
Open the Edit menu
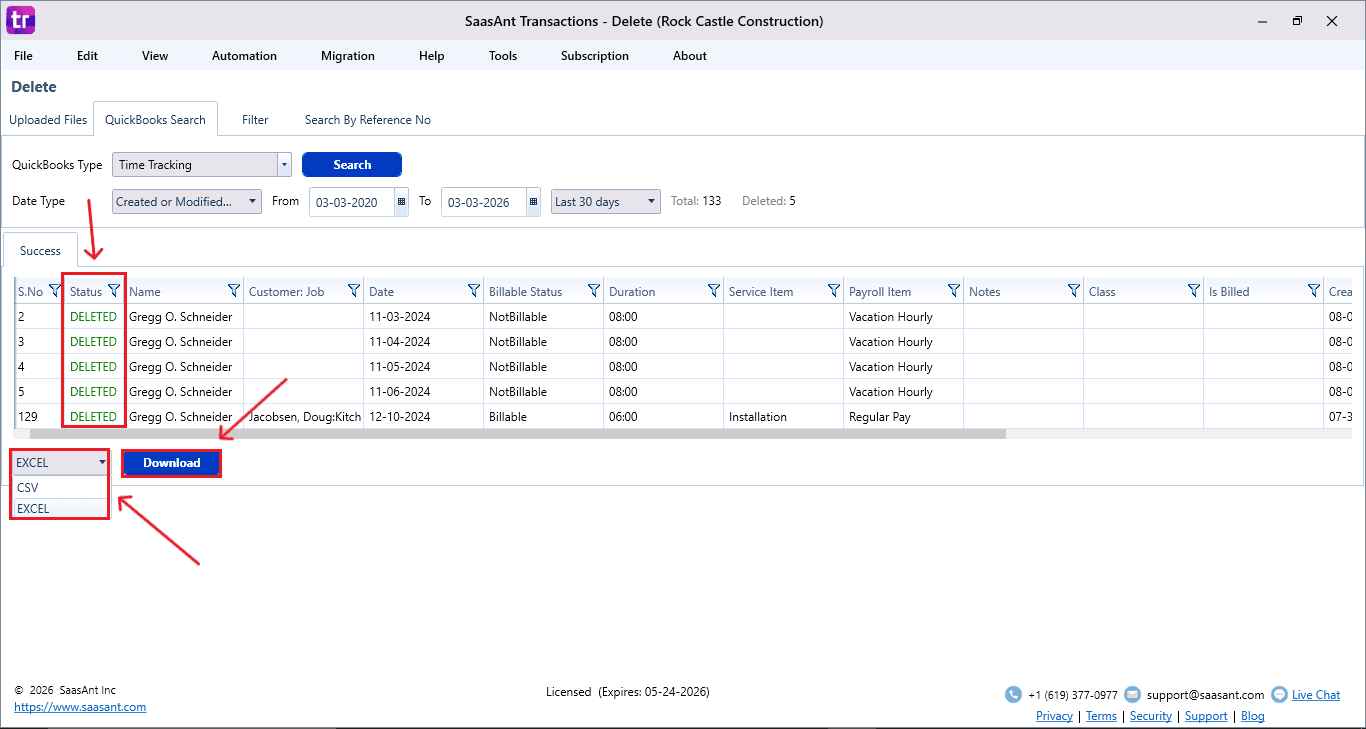pyautogui.click(x=88, y=56)
